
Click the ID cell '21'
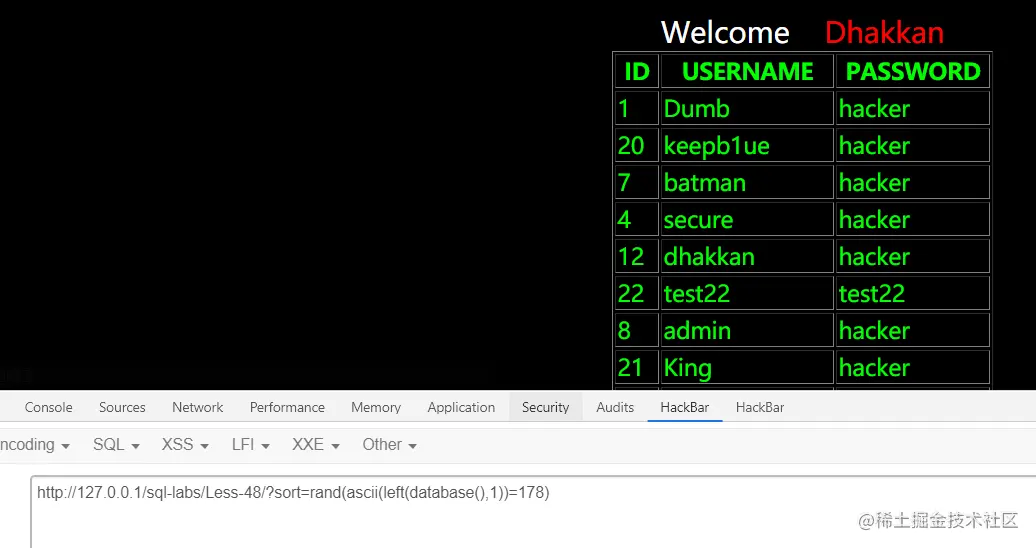pos(637,368)
